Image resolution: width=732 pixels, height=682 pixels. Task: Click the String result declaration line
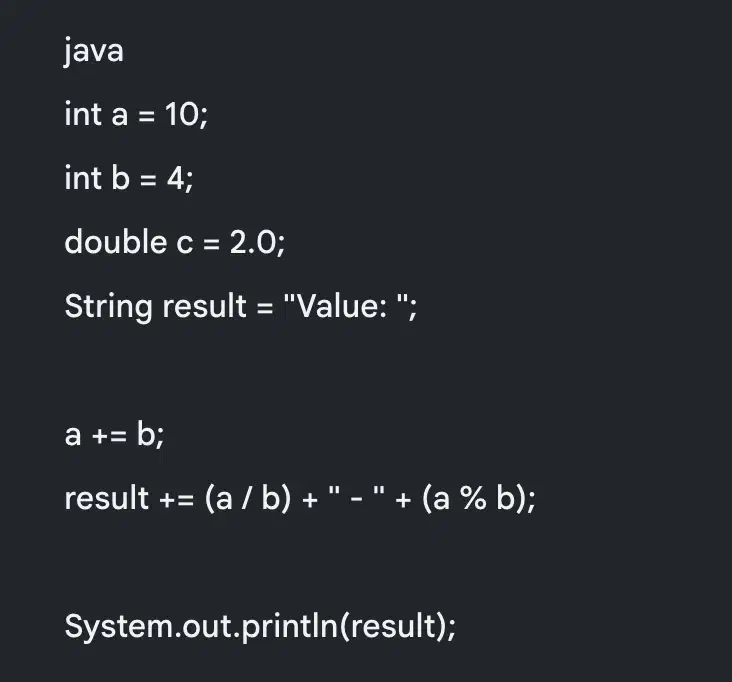coord(241,307)
